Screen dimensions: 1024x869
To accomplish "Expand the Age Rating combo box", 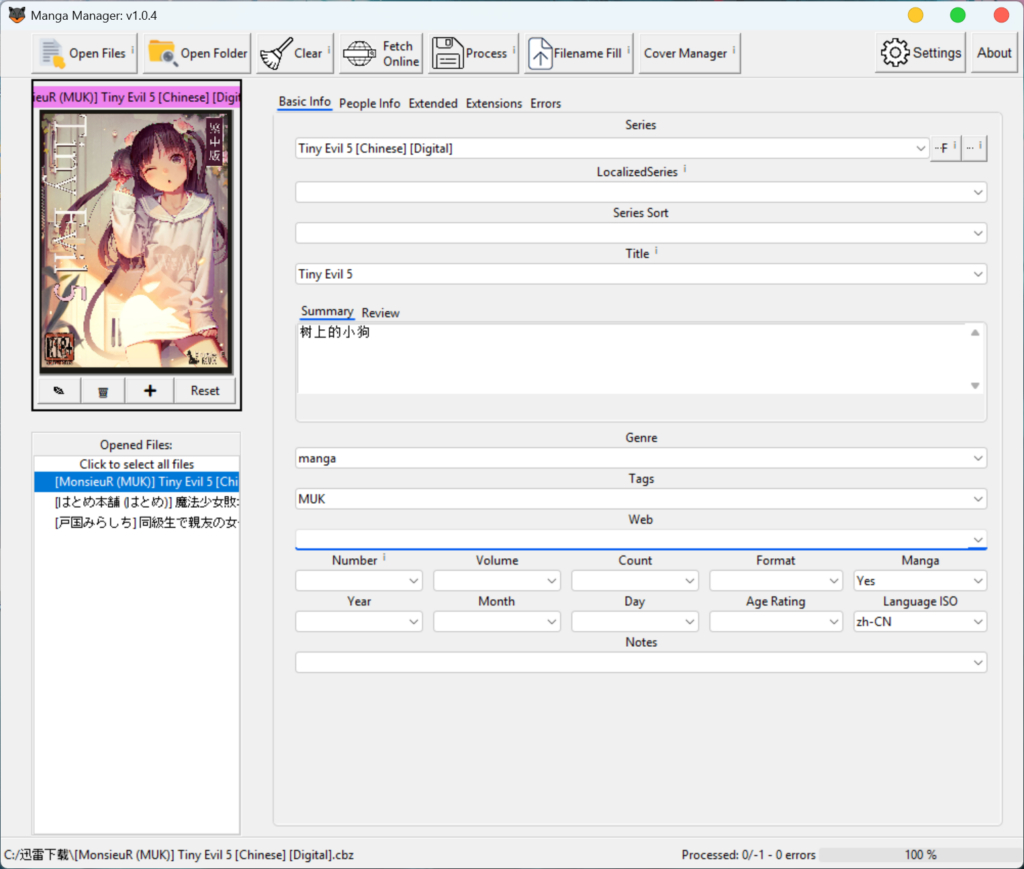I will (x=834, y=622).
